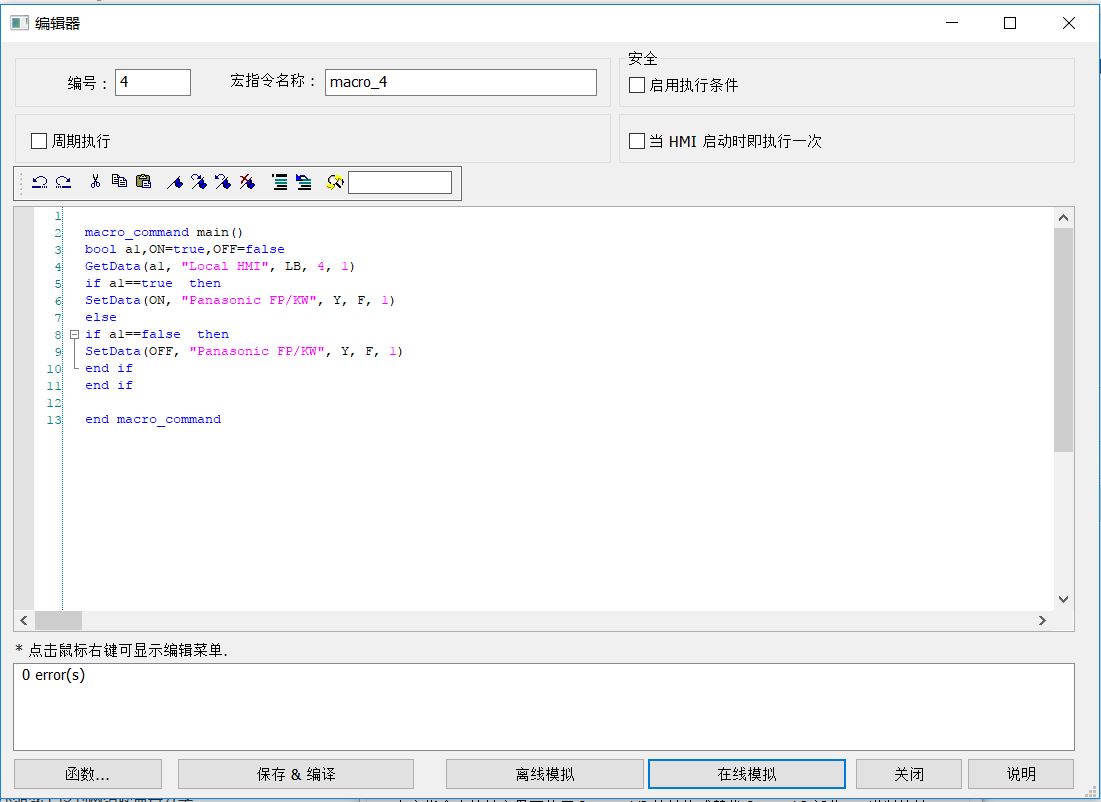This screenshot has height=802, width=1101.
Task: Click the vertical scrollbar thumb in editor
Action: 1063,340
